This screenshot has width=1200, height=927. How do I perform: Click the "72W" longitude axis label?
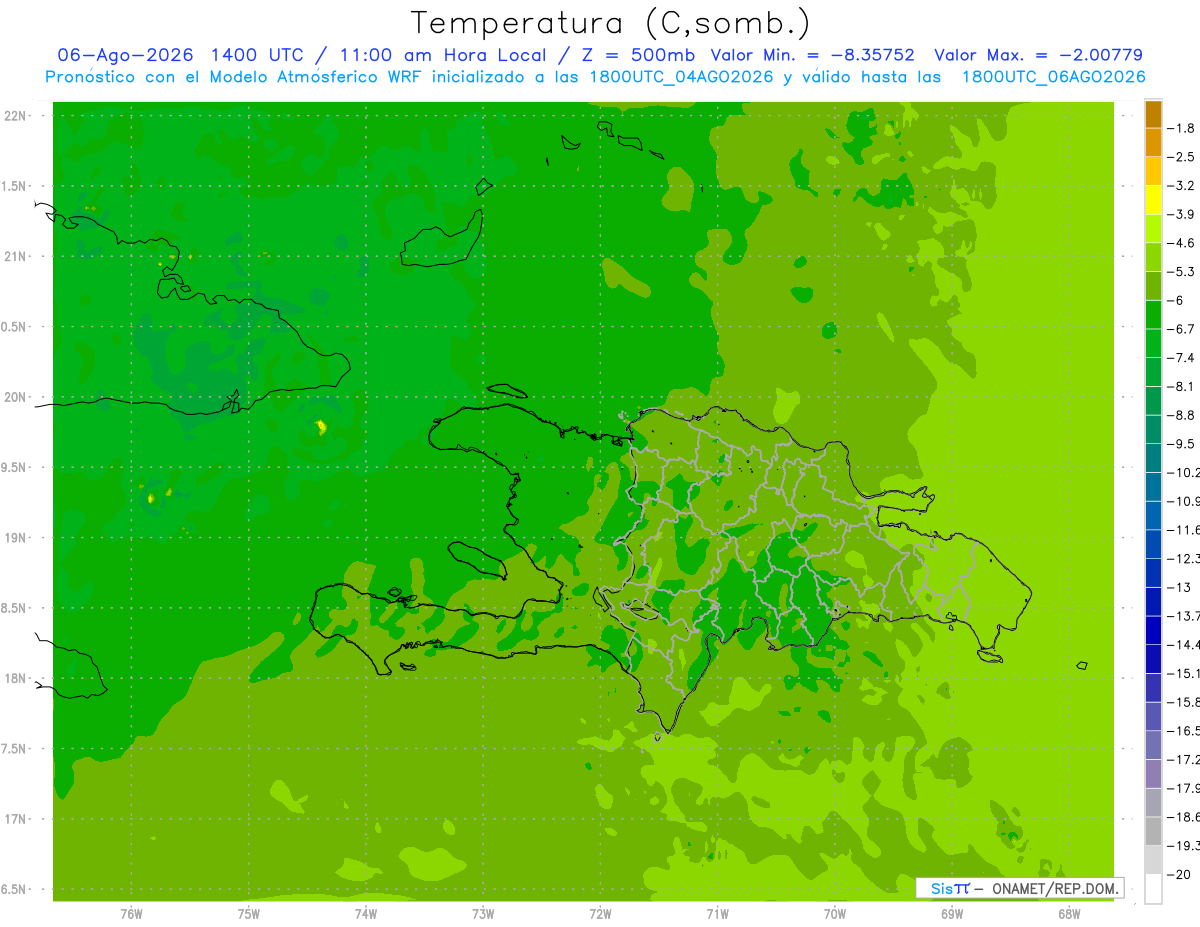(600, 914)
